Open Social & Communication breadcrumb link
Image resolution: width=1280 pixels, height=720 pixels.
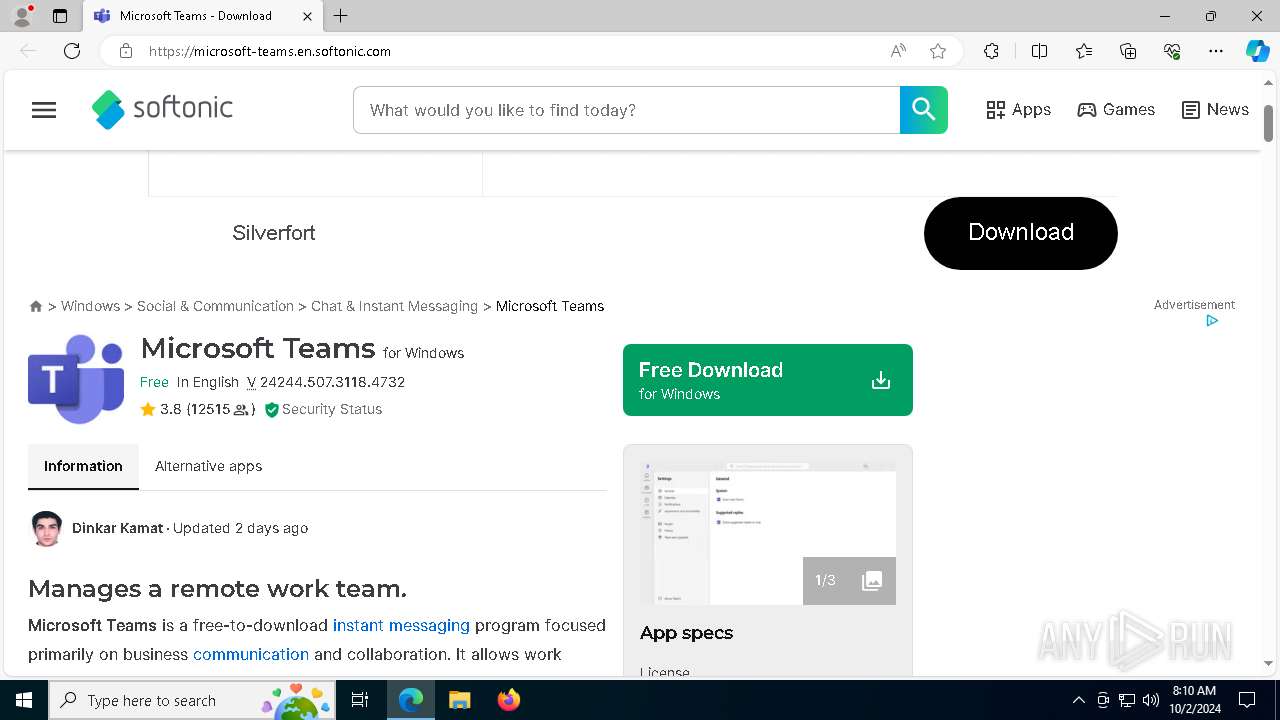tap(215, 306)
